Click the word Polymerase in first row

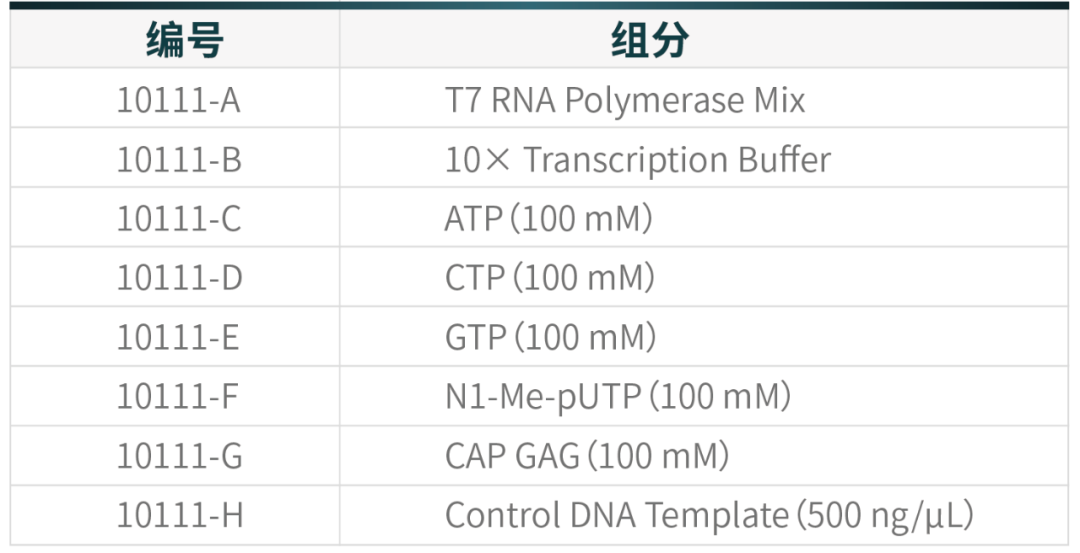point(654,101)
